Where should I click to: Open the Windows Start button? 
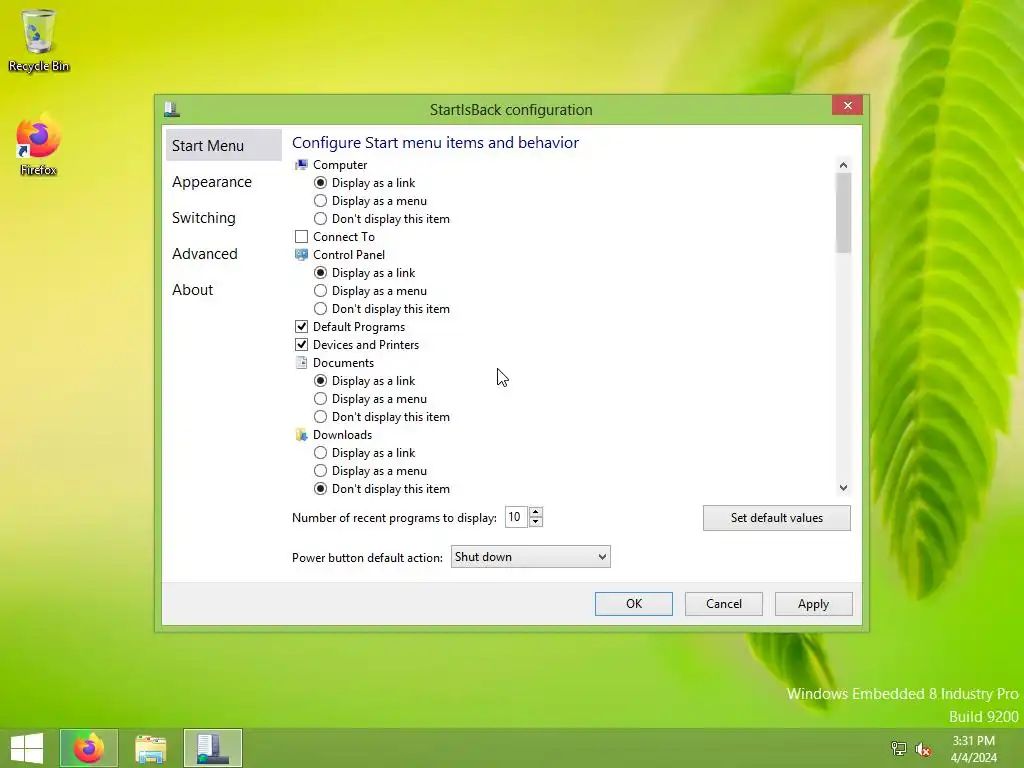(27, 748)
